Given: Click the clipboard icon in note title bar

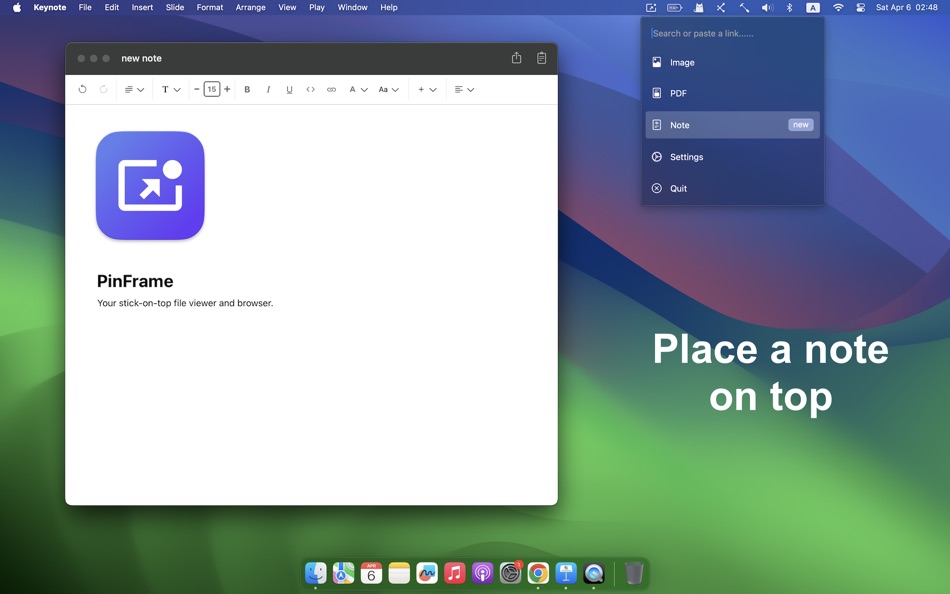Looking at the screenshot, I should (x=541, y=58).
